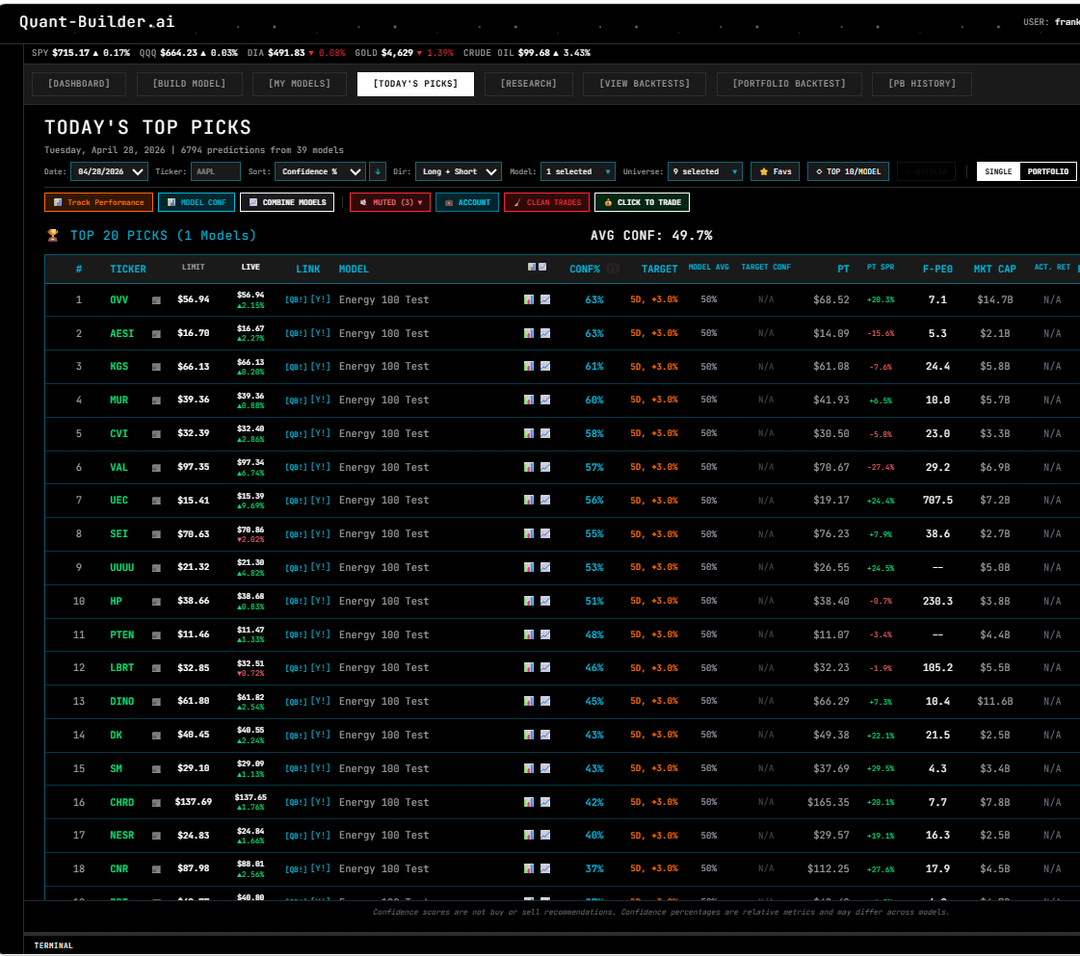Open bar chart icon for OVV row
1080x956 pixels.
(529, 299)
